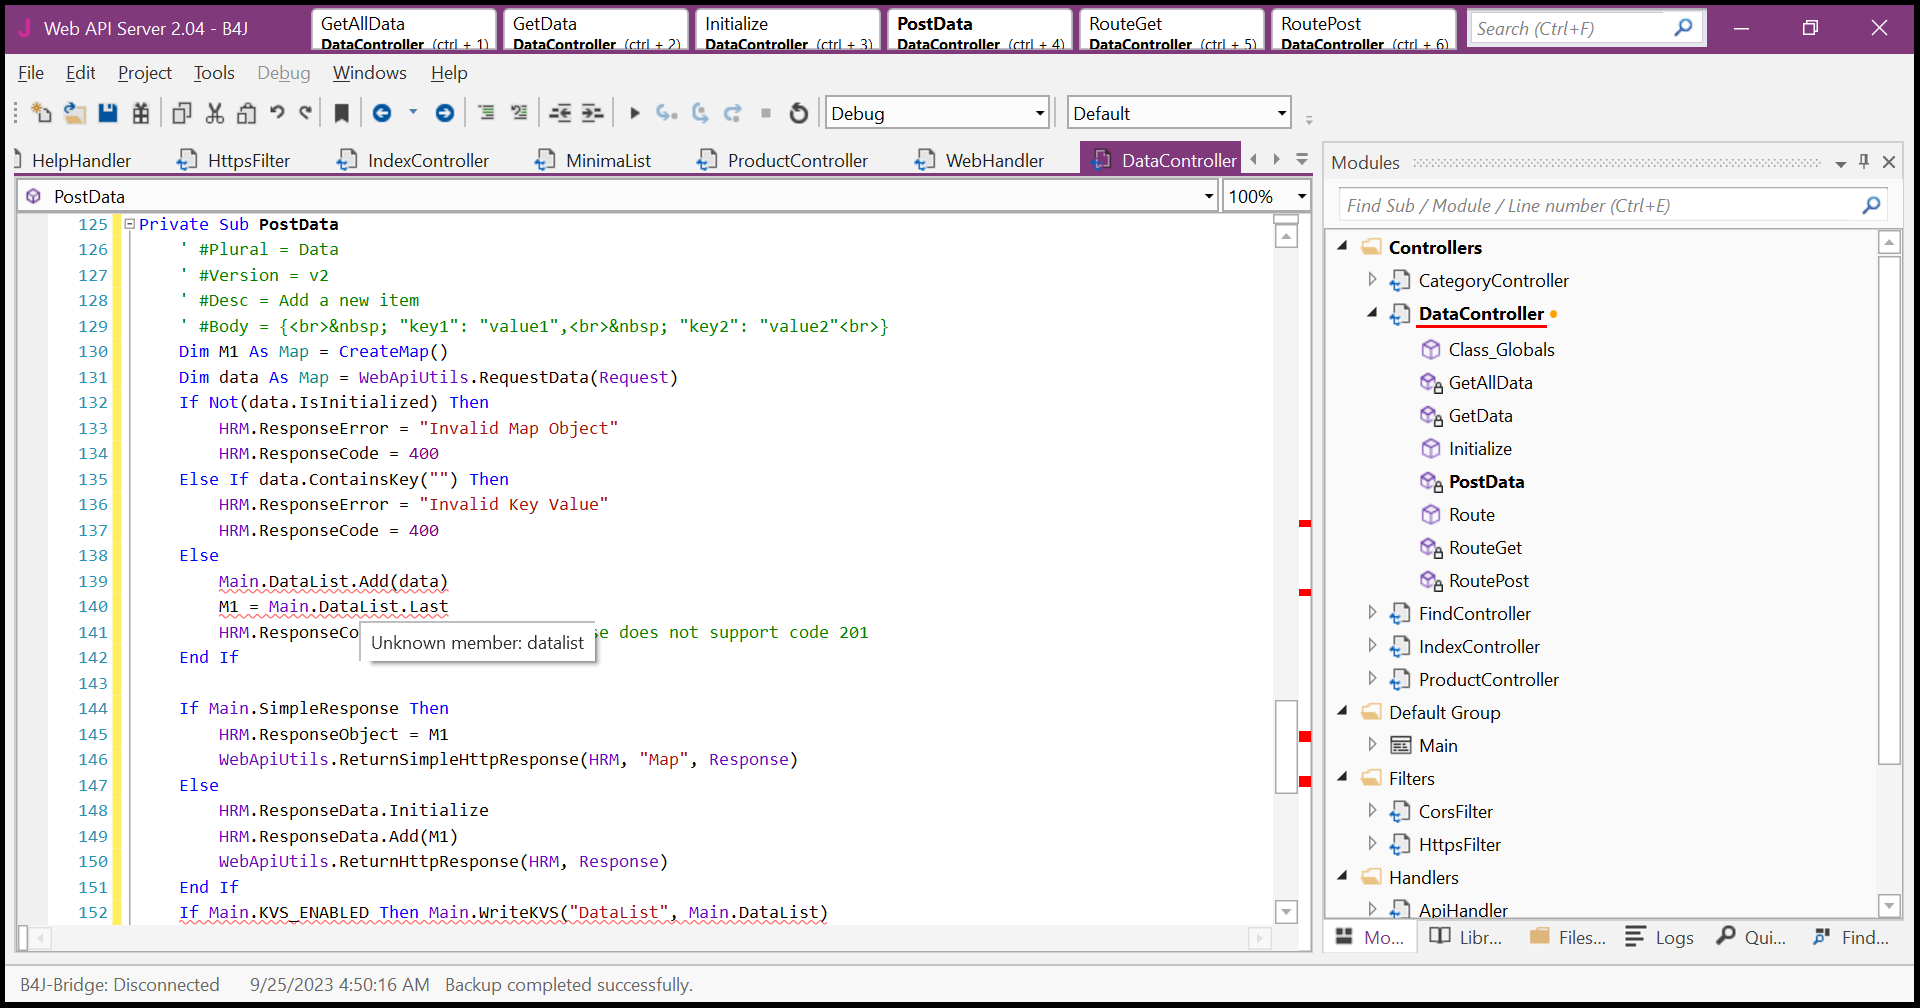This screenshot has height=1008, width=1920.
Task: Pin the Modules panel
Action: 1864,162
